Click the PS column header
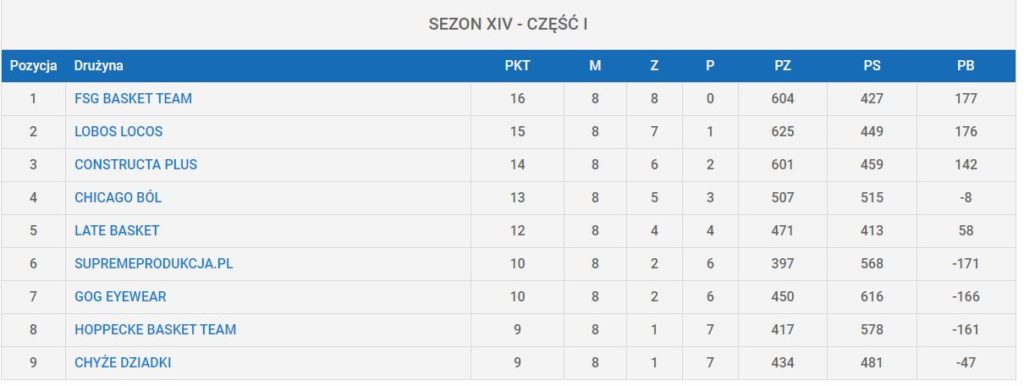This screenshot has width=1024, height=386. (x=872, y=66)
